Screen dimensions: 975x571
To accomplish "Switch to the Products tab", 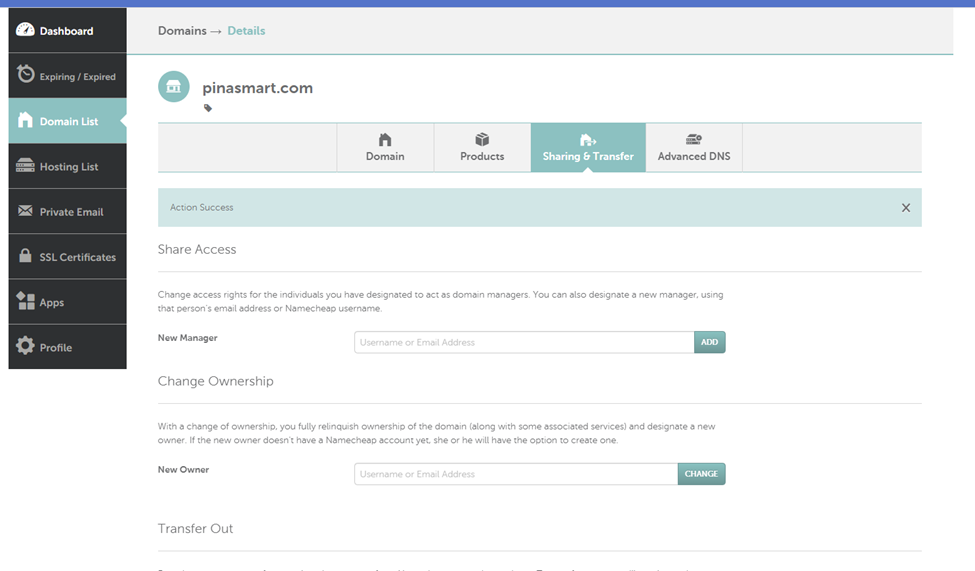I will tap(482, 147).
